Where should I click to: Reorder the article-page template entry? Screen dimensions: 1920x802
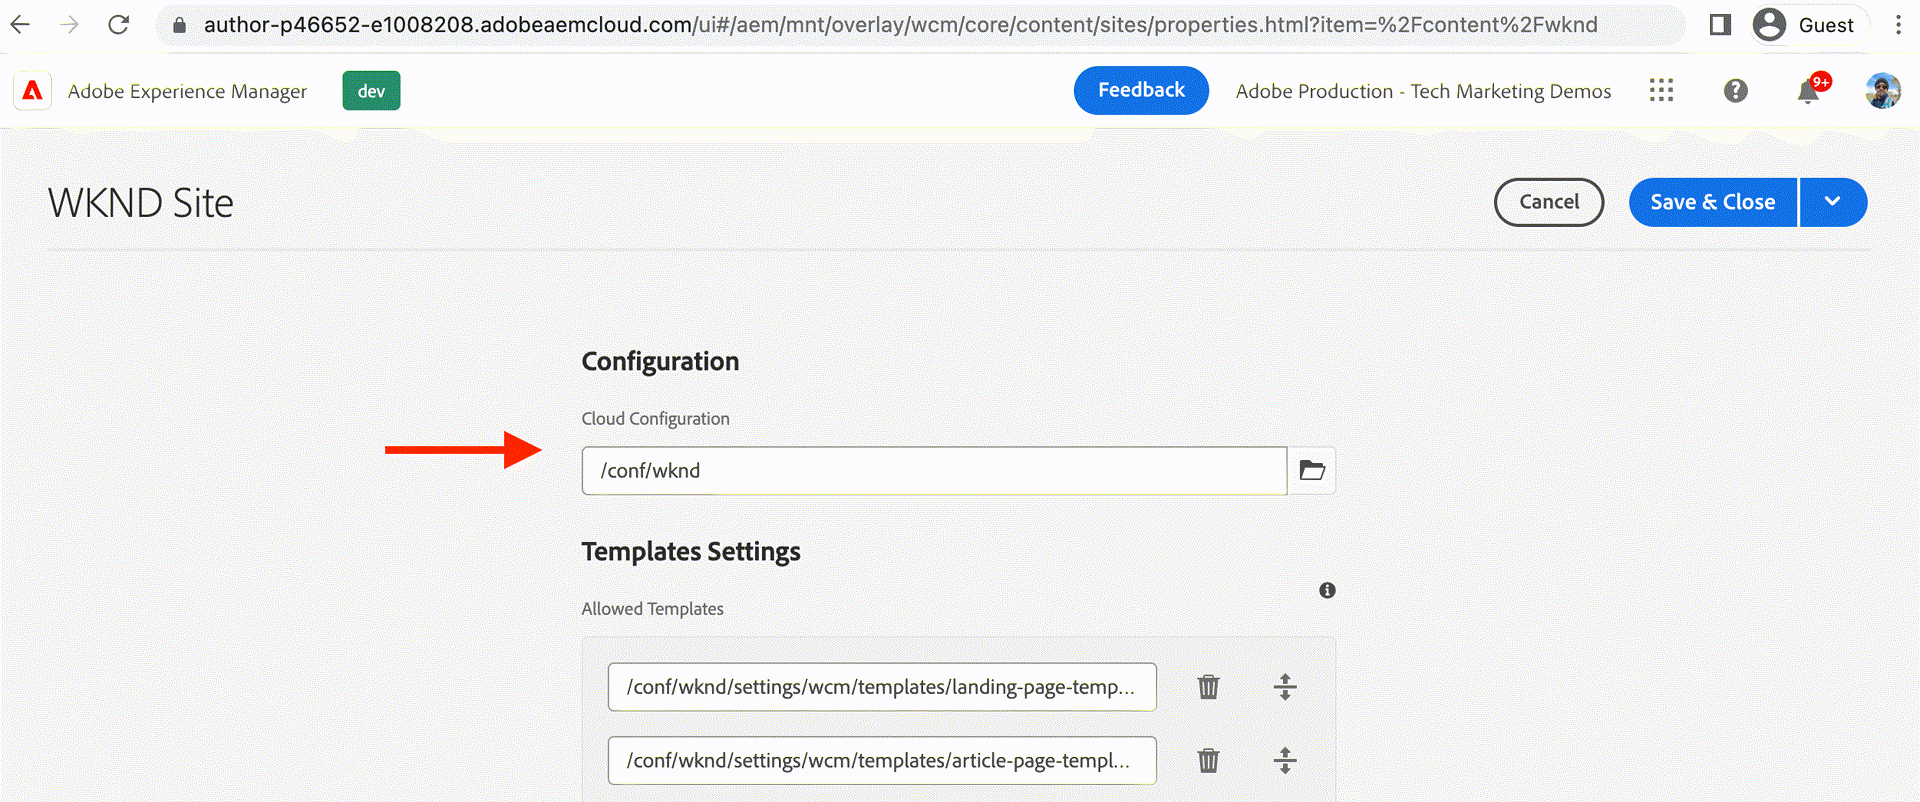(1285, 761)
